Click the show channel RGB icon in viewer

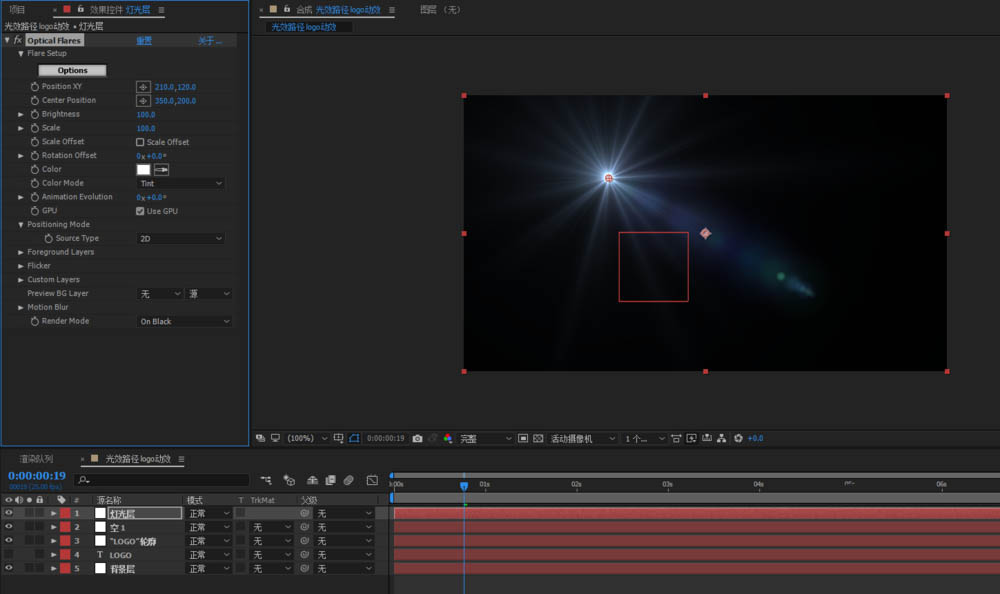point(447,438)
